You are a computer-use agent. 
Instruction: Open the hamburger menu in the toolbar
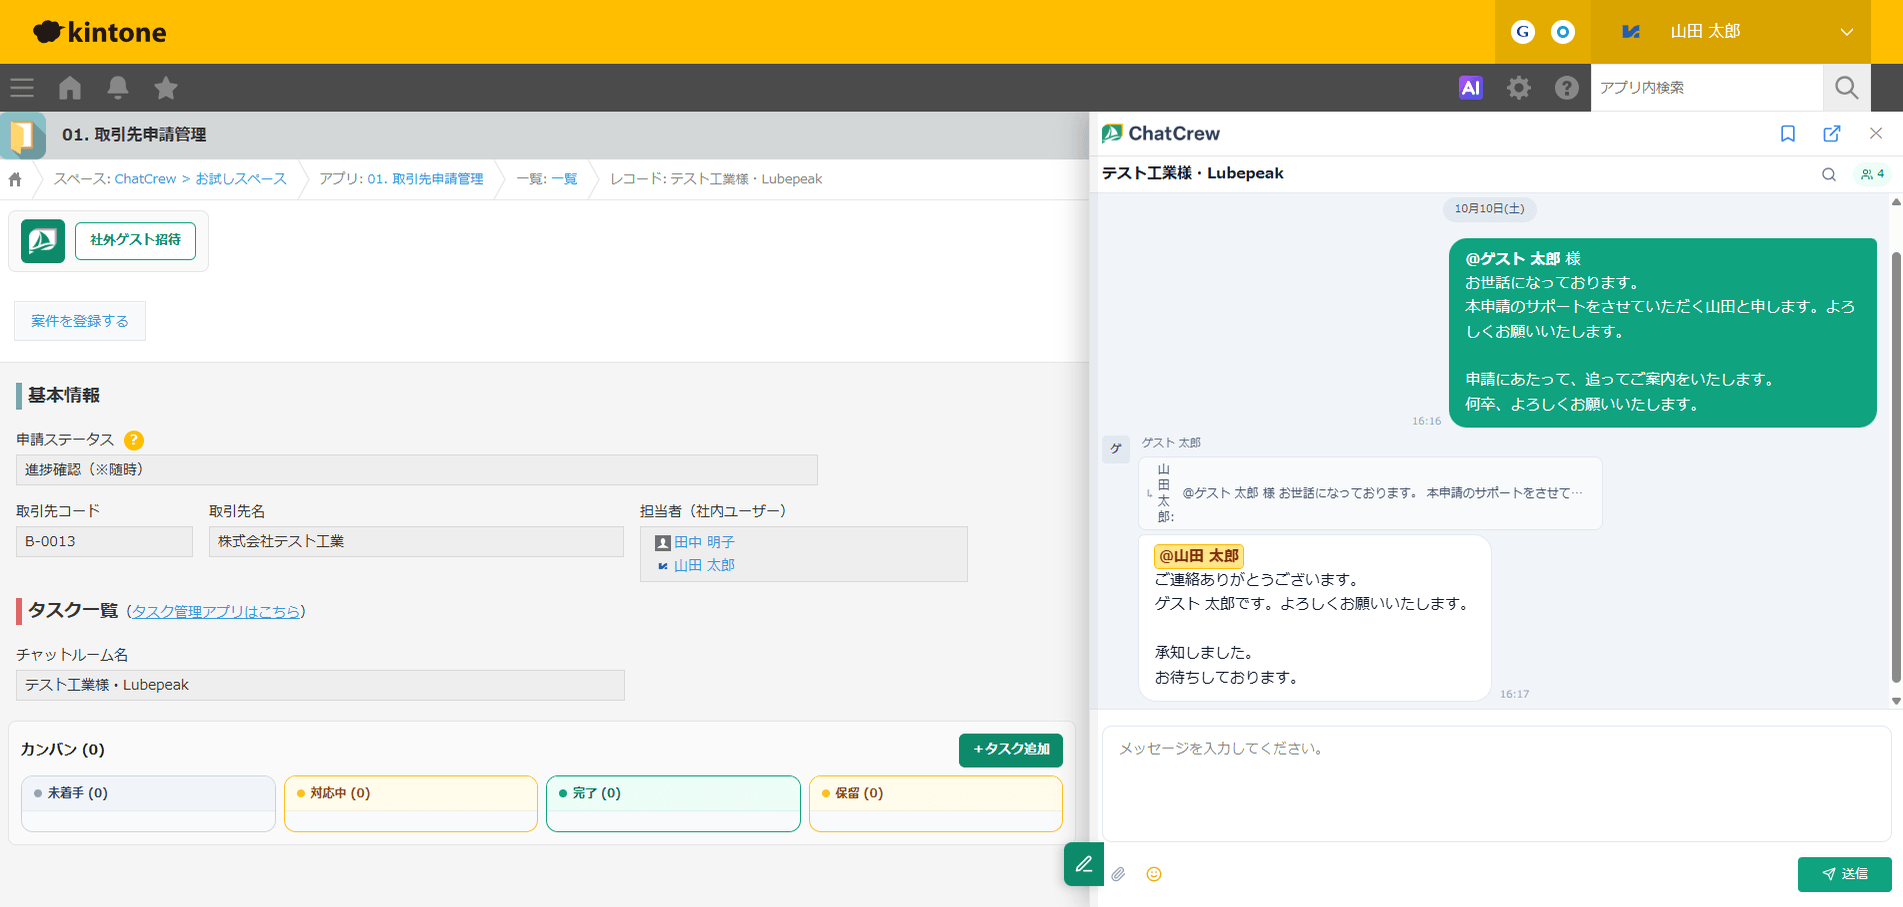click(22, 88)
